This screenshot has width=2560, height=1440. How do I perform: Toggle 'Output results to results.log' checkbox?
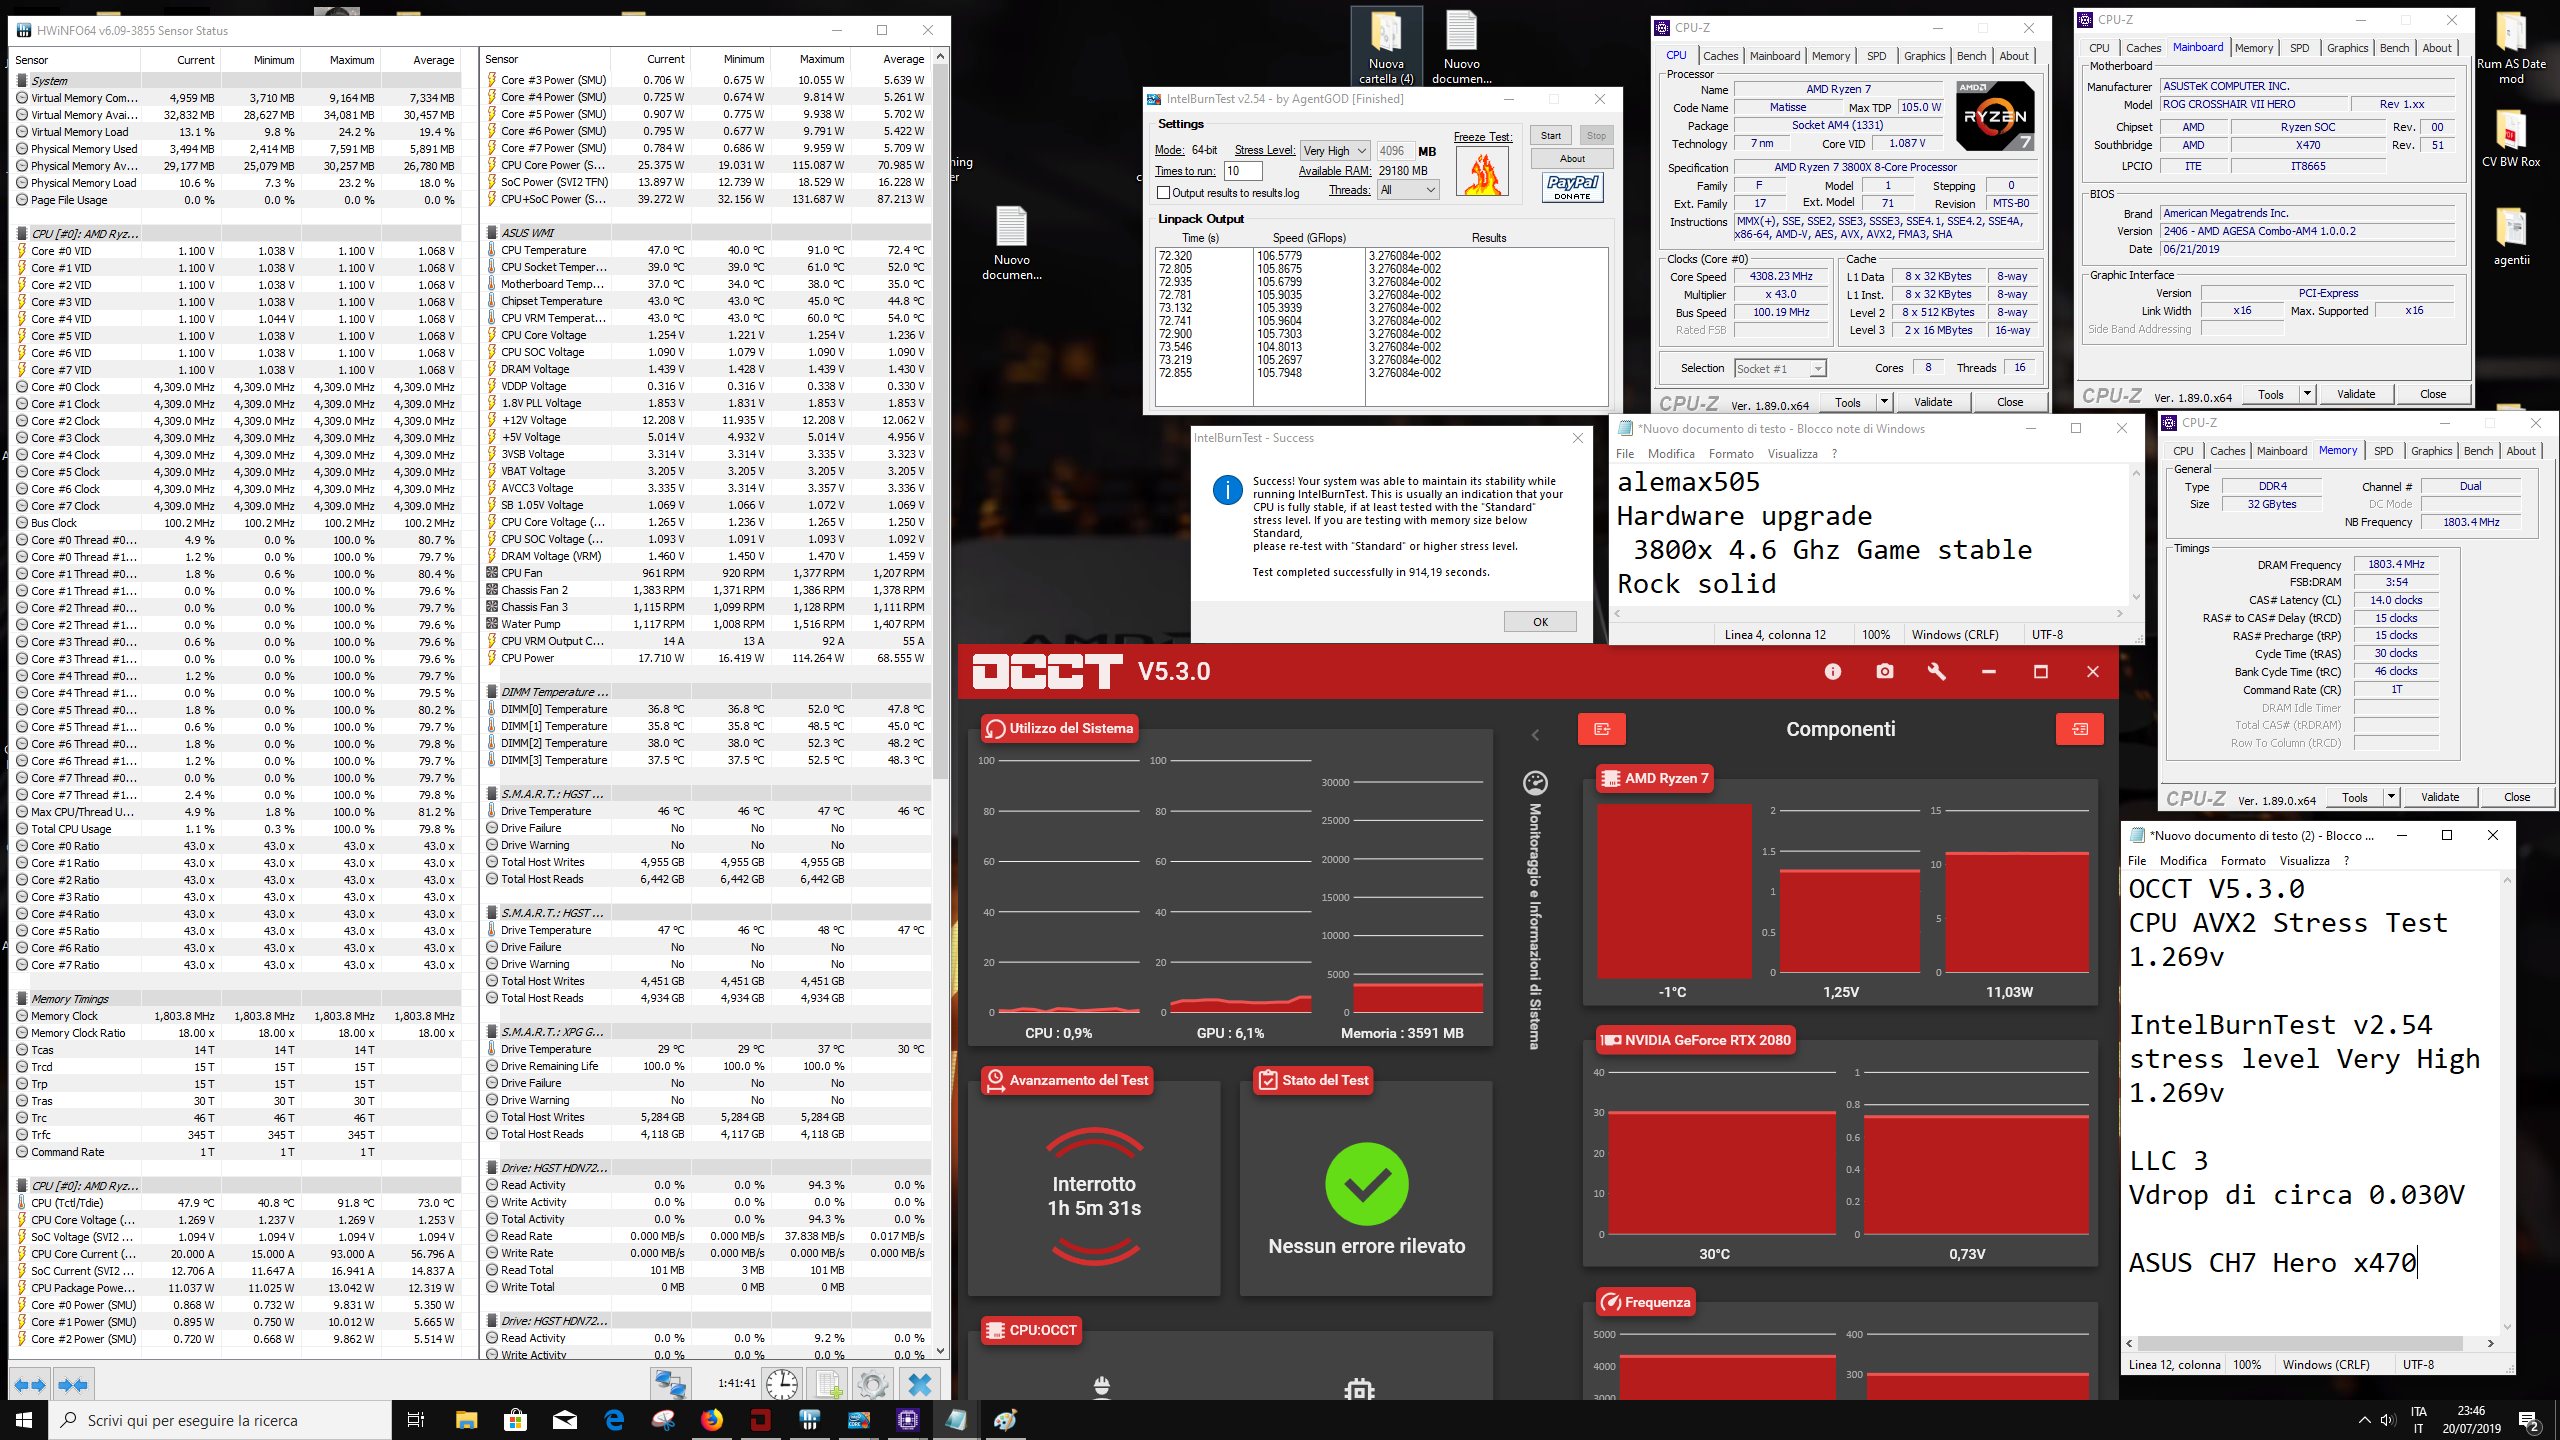[1164, 193]
